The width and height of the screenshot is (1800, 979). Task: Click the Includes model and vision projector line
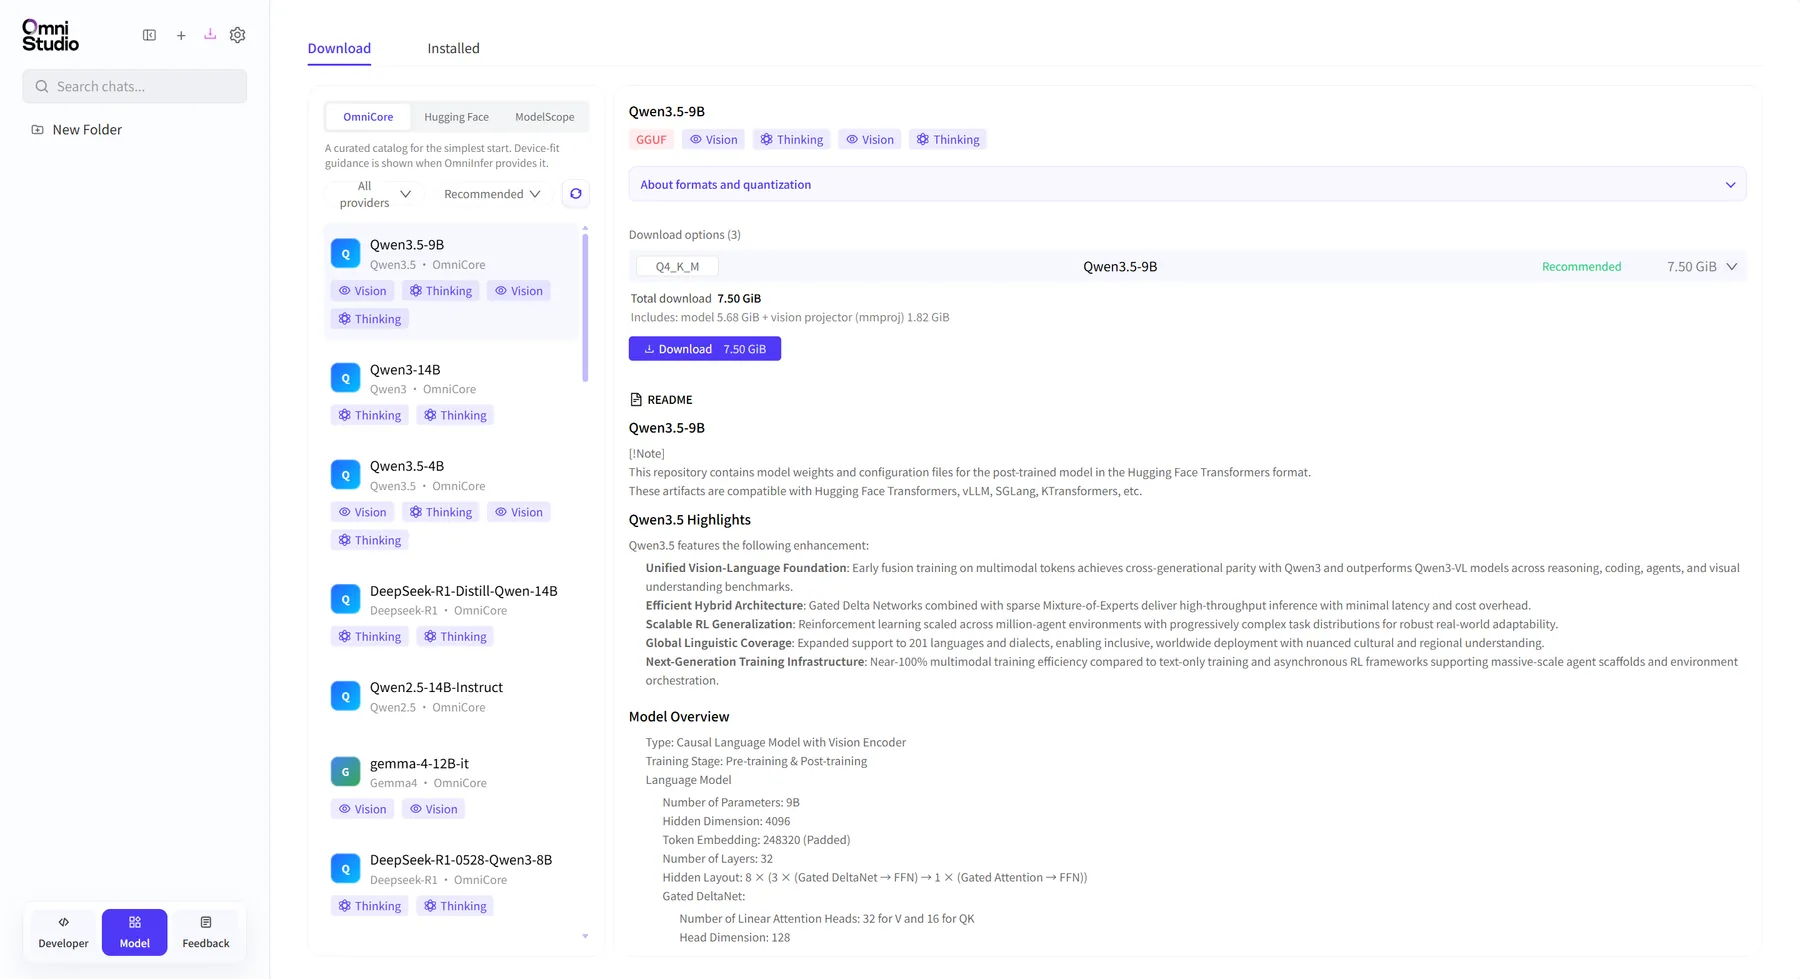[790, 318]
